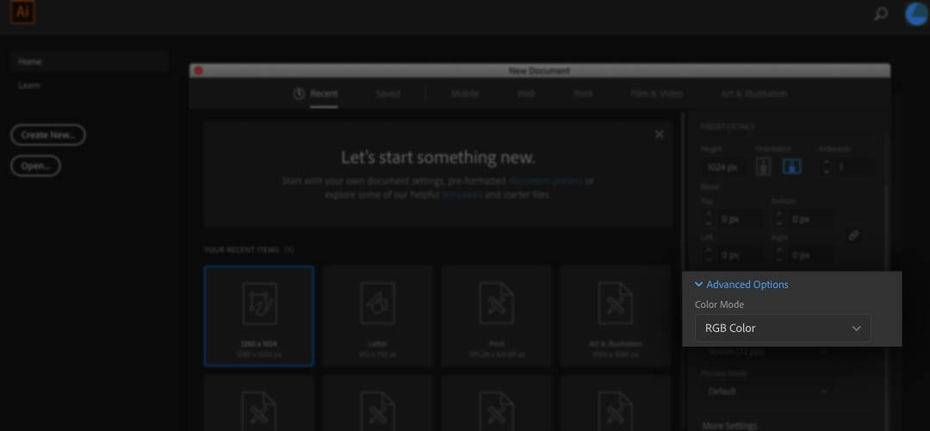Open the blue user profile avatar

916,13
